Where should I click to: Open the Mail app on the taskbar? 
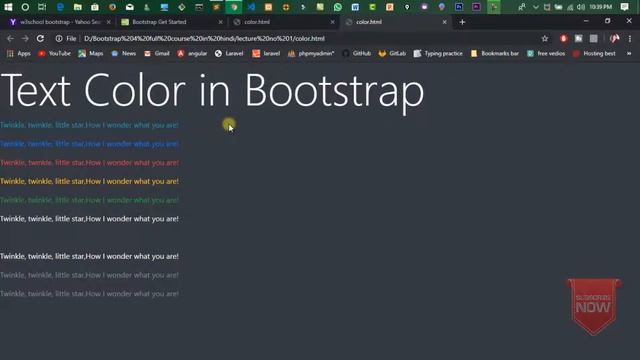[x=129, y=7]
